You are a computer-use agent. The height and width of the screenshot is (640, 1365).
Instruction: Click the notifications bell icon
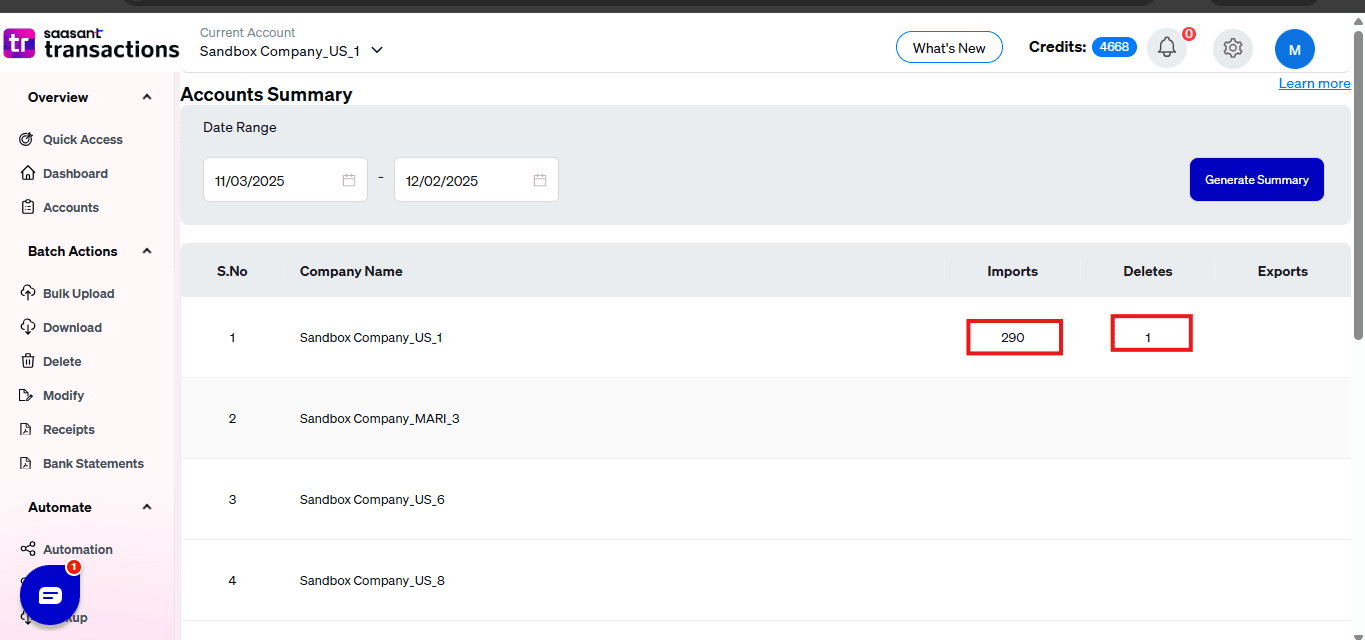coord(1166,48)
